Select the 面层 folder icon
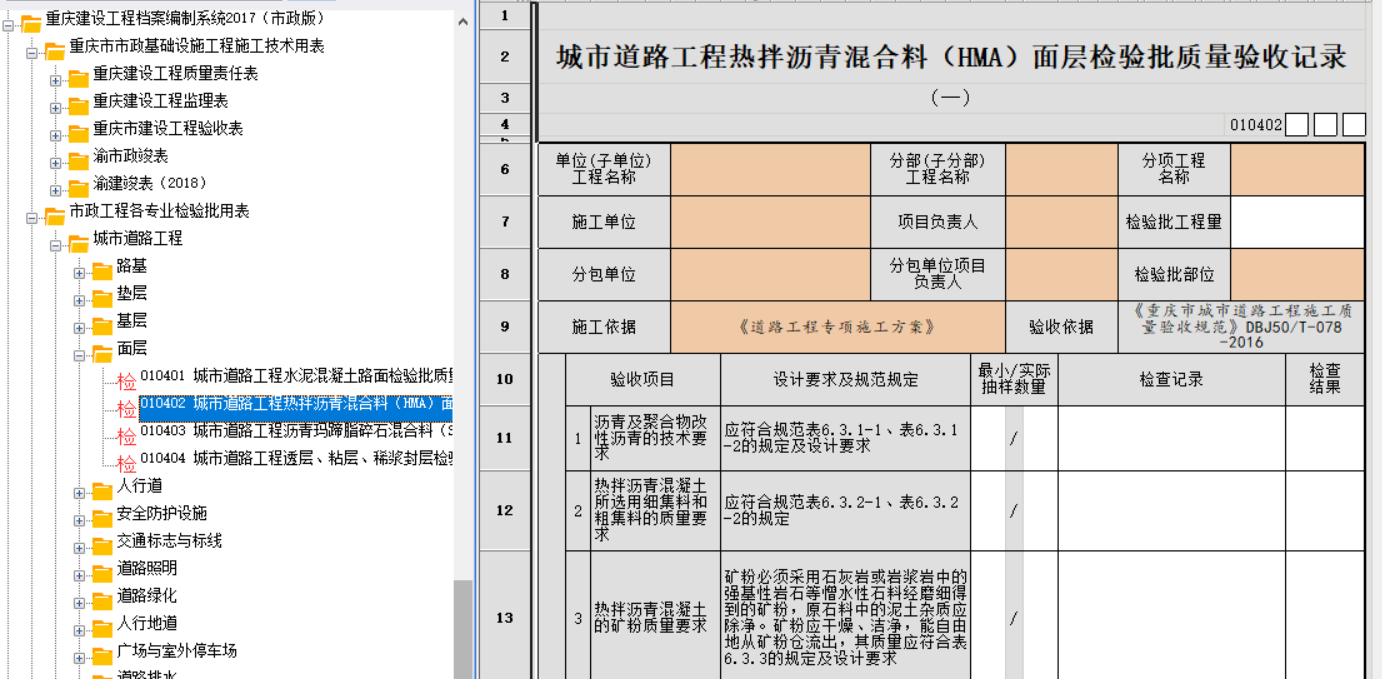Viewport: 1382px width, 679px height. (102, 353)
